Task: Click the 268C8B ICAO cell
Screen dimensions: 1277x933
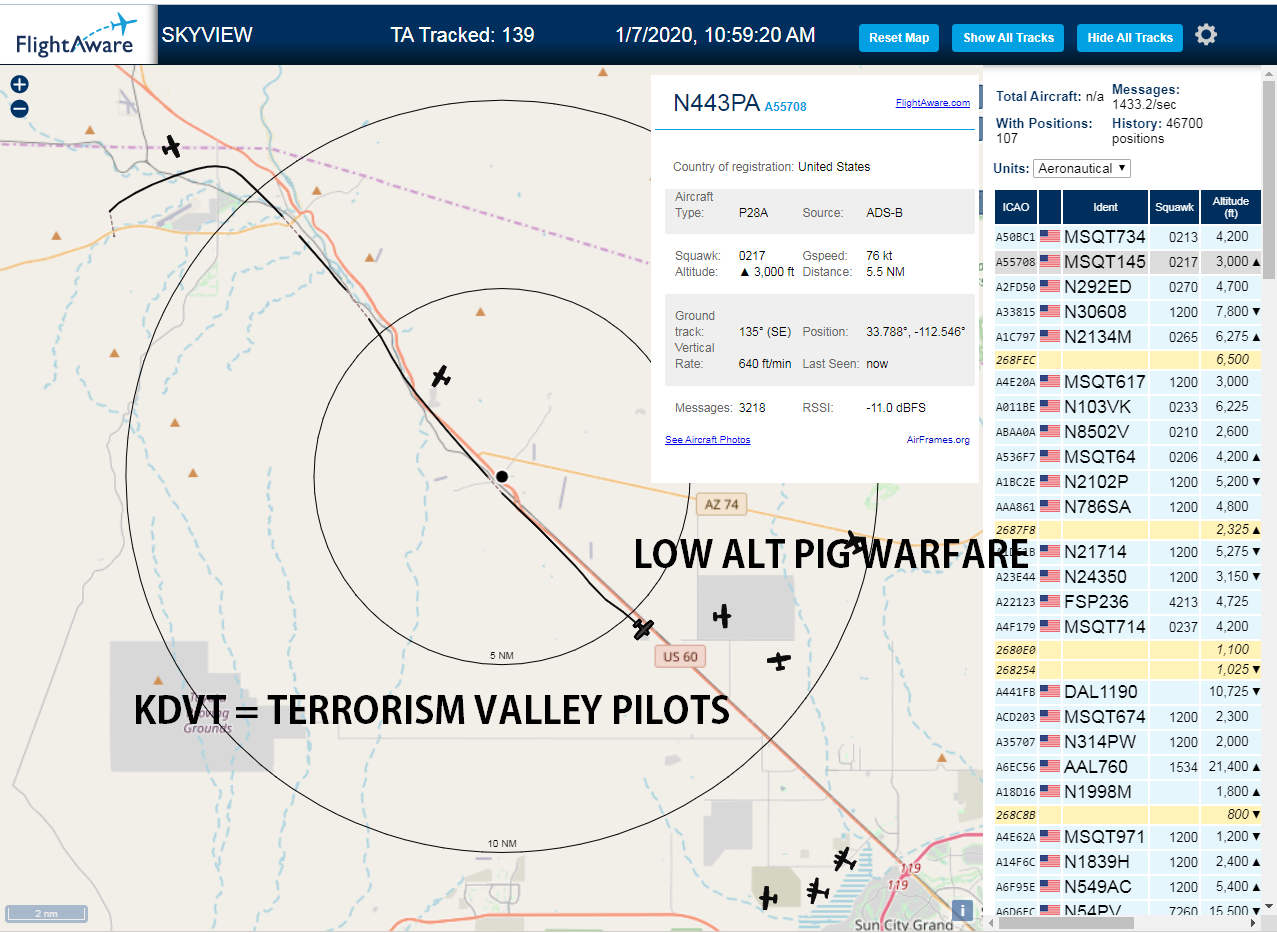Action: (x=1015, y=814)
